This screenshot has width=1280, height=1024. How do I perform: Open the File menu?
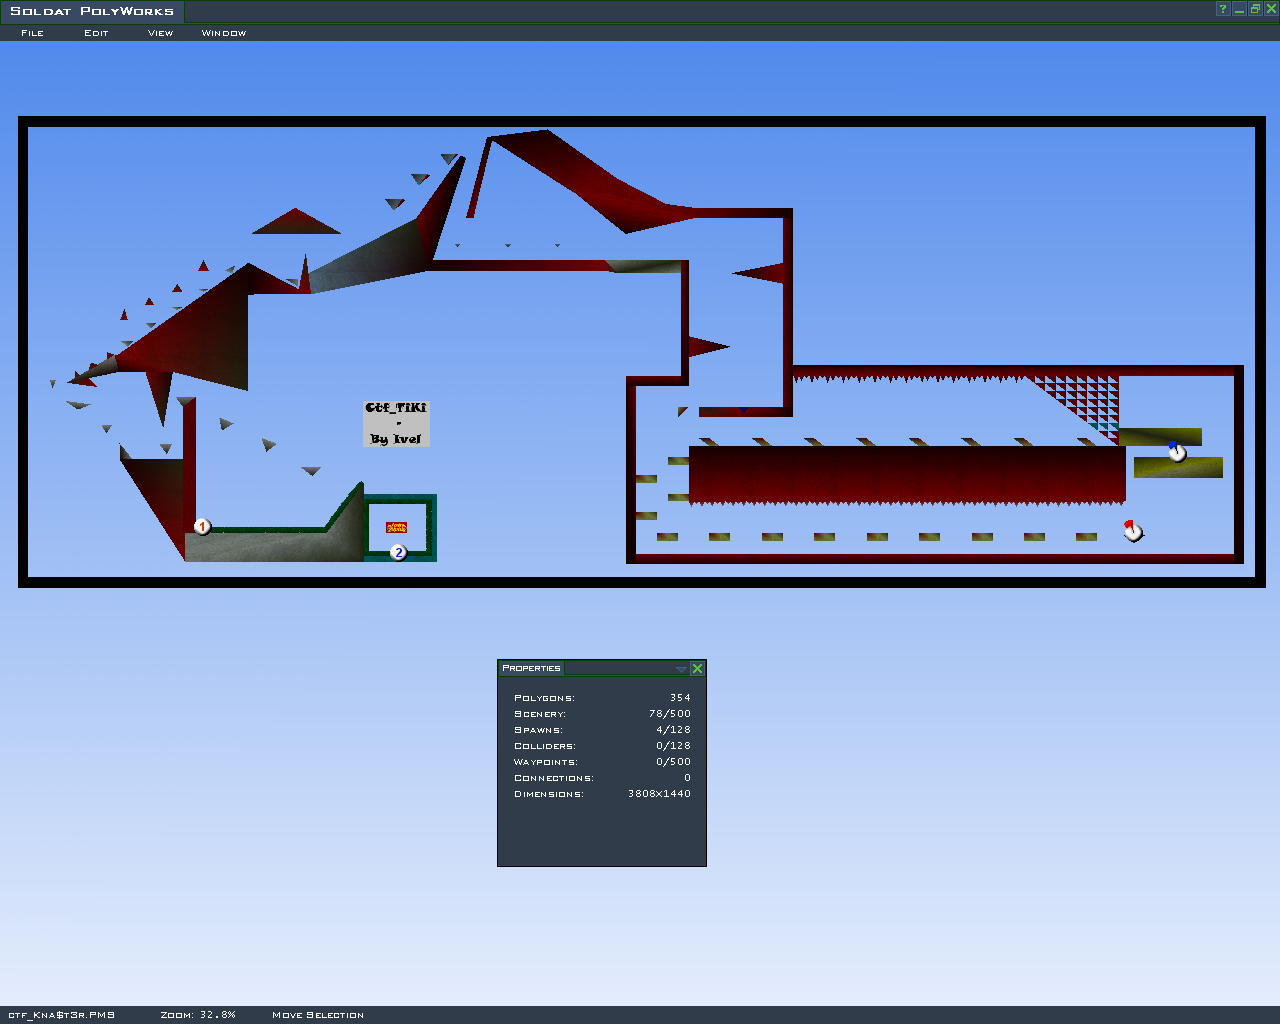click(x=32, y=33)
